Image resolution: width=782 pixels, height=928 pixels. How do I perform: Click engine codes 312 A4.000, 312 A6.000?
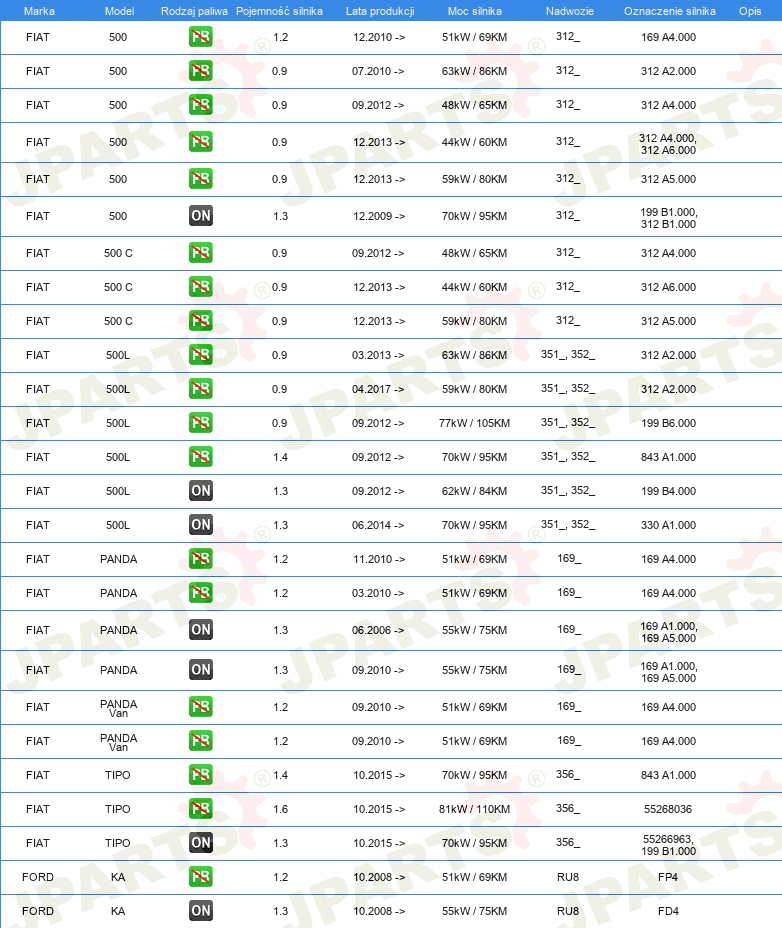coord(668,144)
